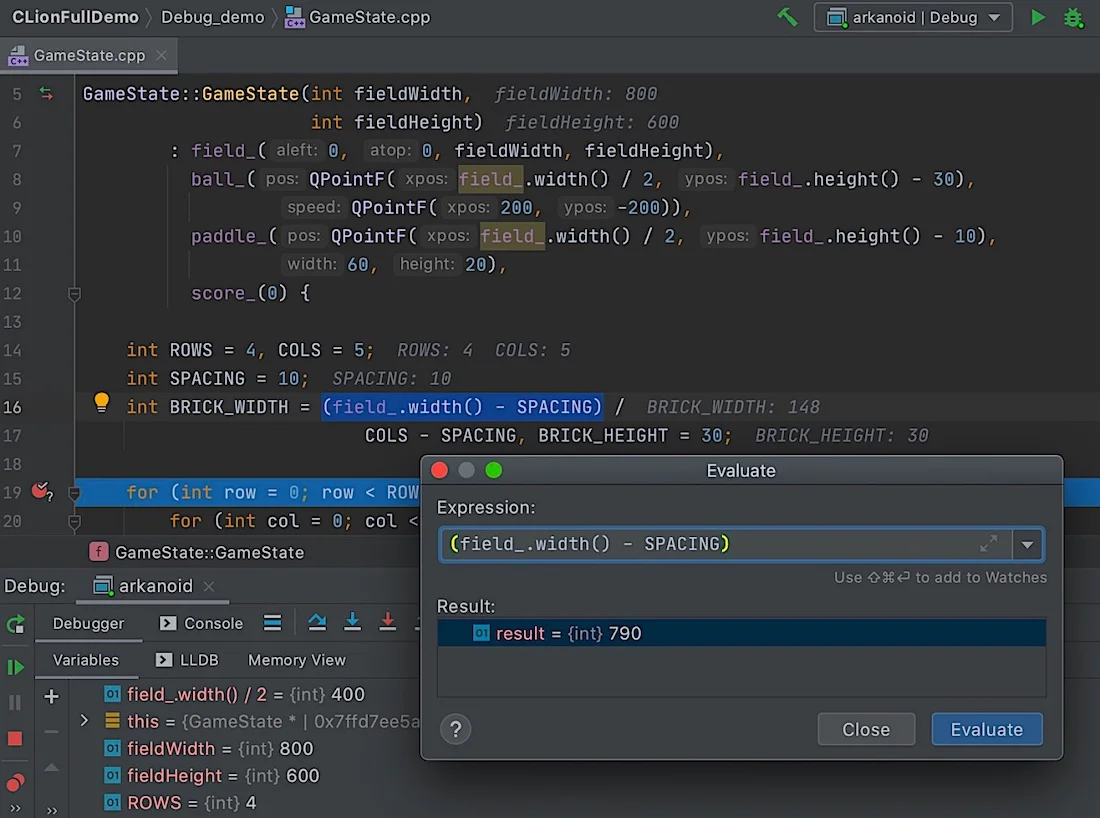Image resolution: width=1100 pixels, height=818 pixels.
Task: Click the Evaluate button
Action: [986, 730]
